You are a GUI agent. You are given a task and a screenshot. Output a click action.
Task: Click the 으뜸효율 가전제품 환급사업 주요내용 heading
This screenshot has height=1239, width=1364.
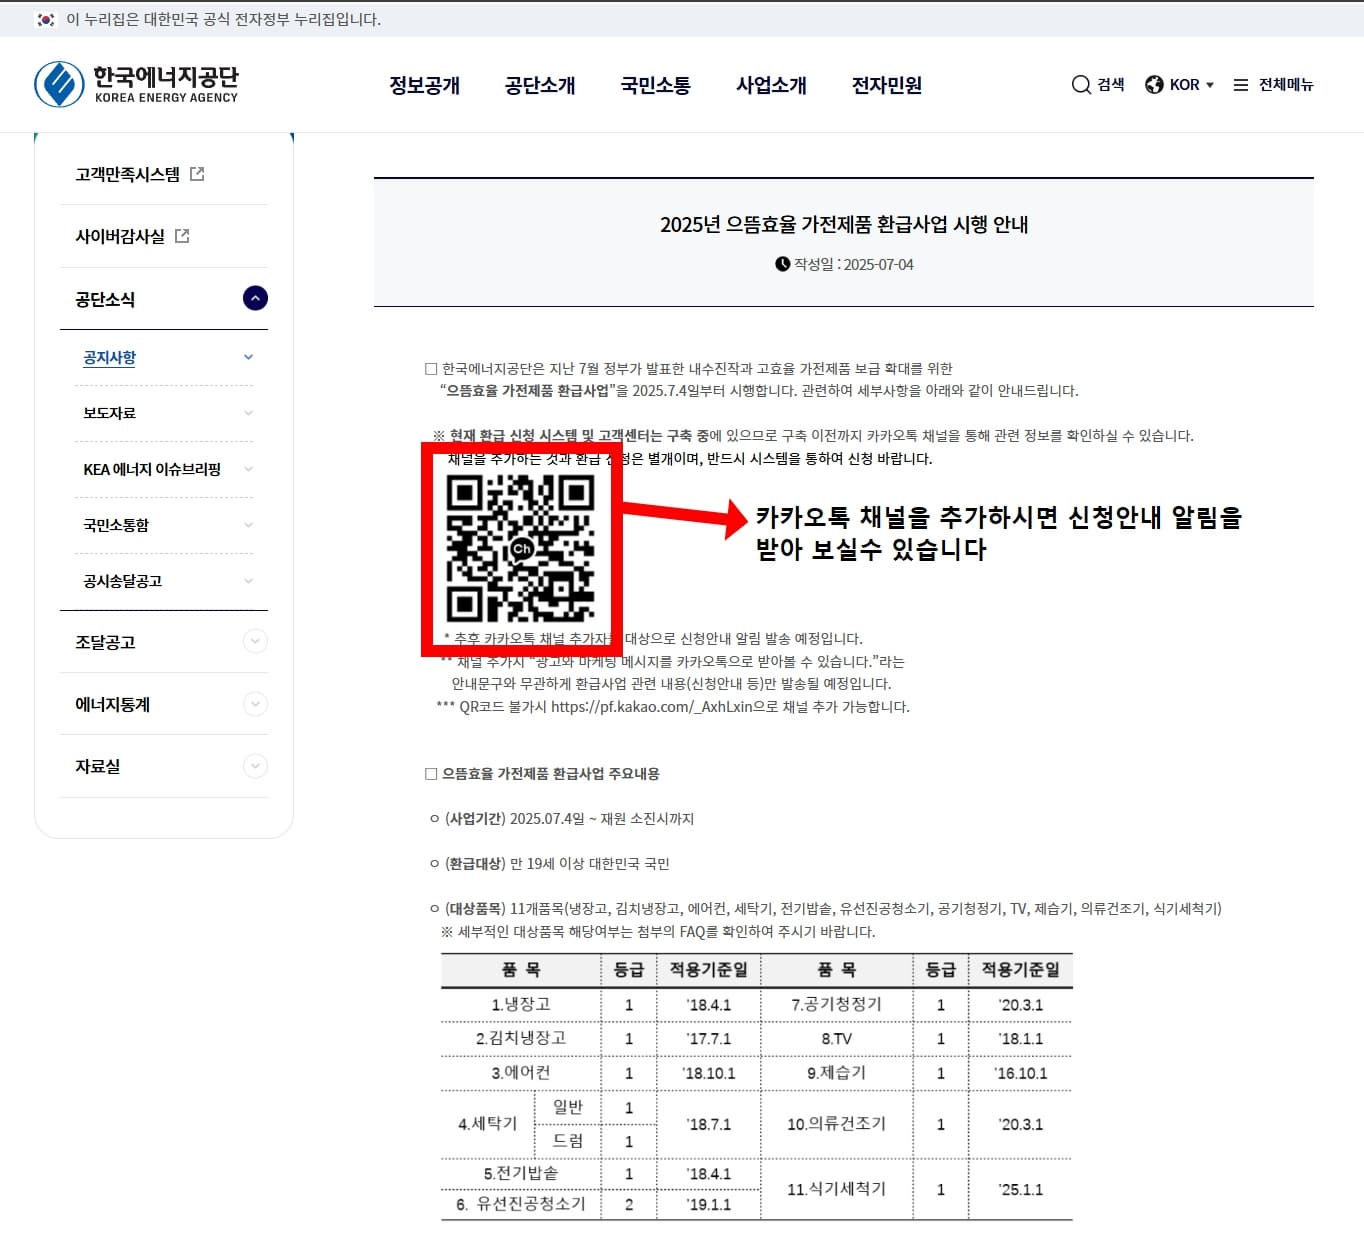(x=551, y=773)
